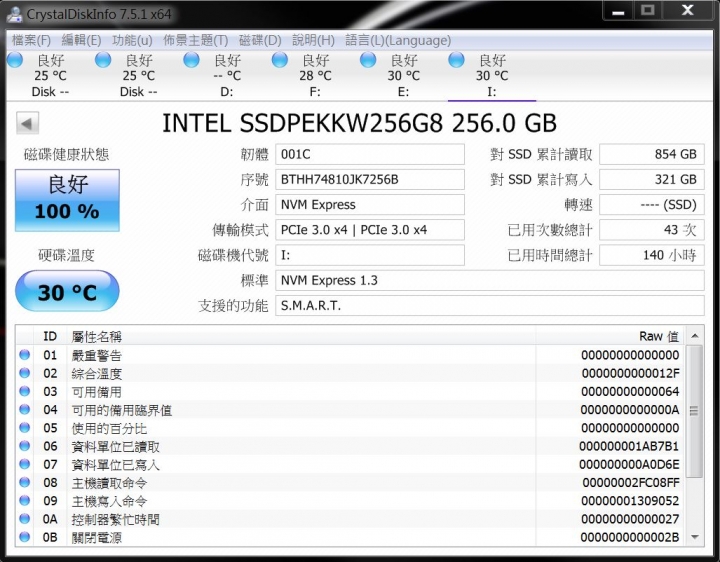The image size is (720, 562).
Task: Click the INTEL SSDPEKKW256G8 256.0 GB title
Action: pos(360,123)
